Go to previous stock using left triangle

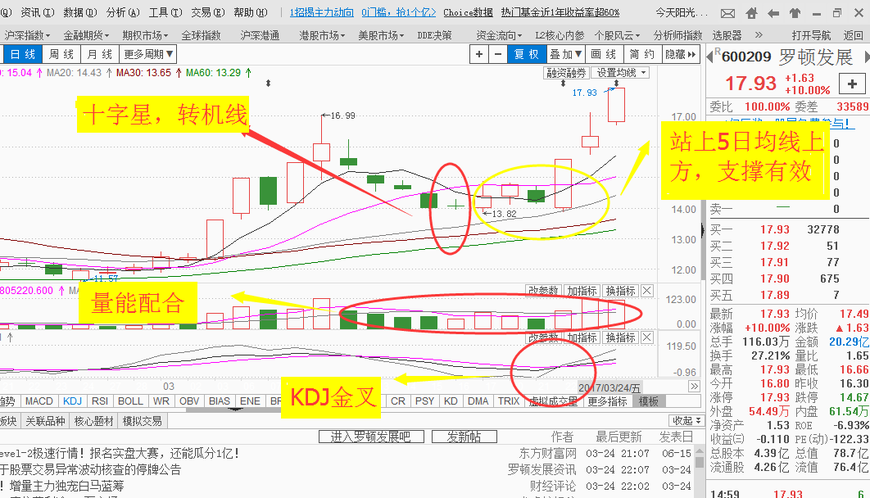coord(710,57)
